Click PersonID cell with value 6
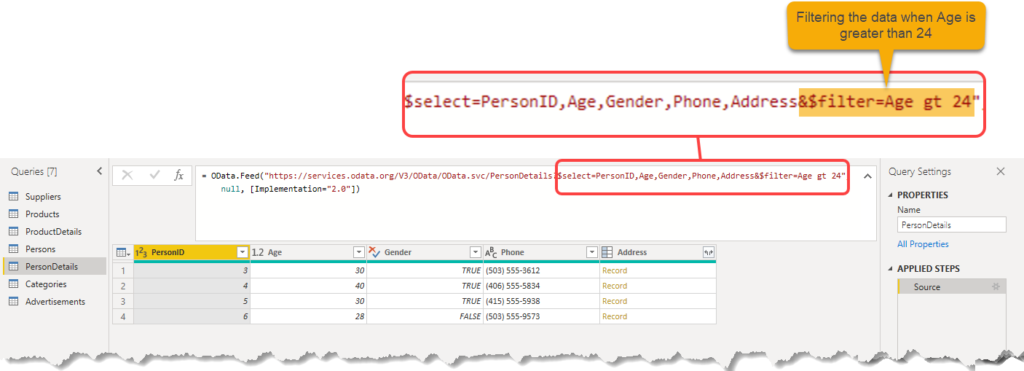The image size is (1024, 371). click(191, 317)
